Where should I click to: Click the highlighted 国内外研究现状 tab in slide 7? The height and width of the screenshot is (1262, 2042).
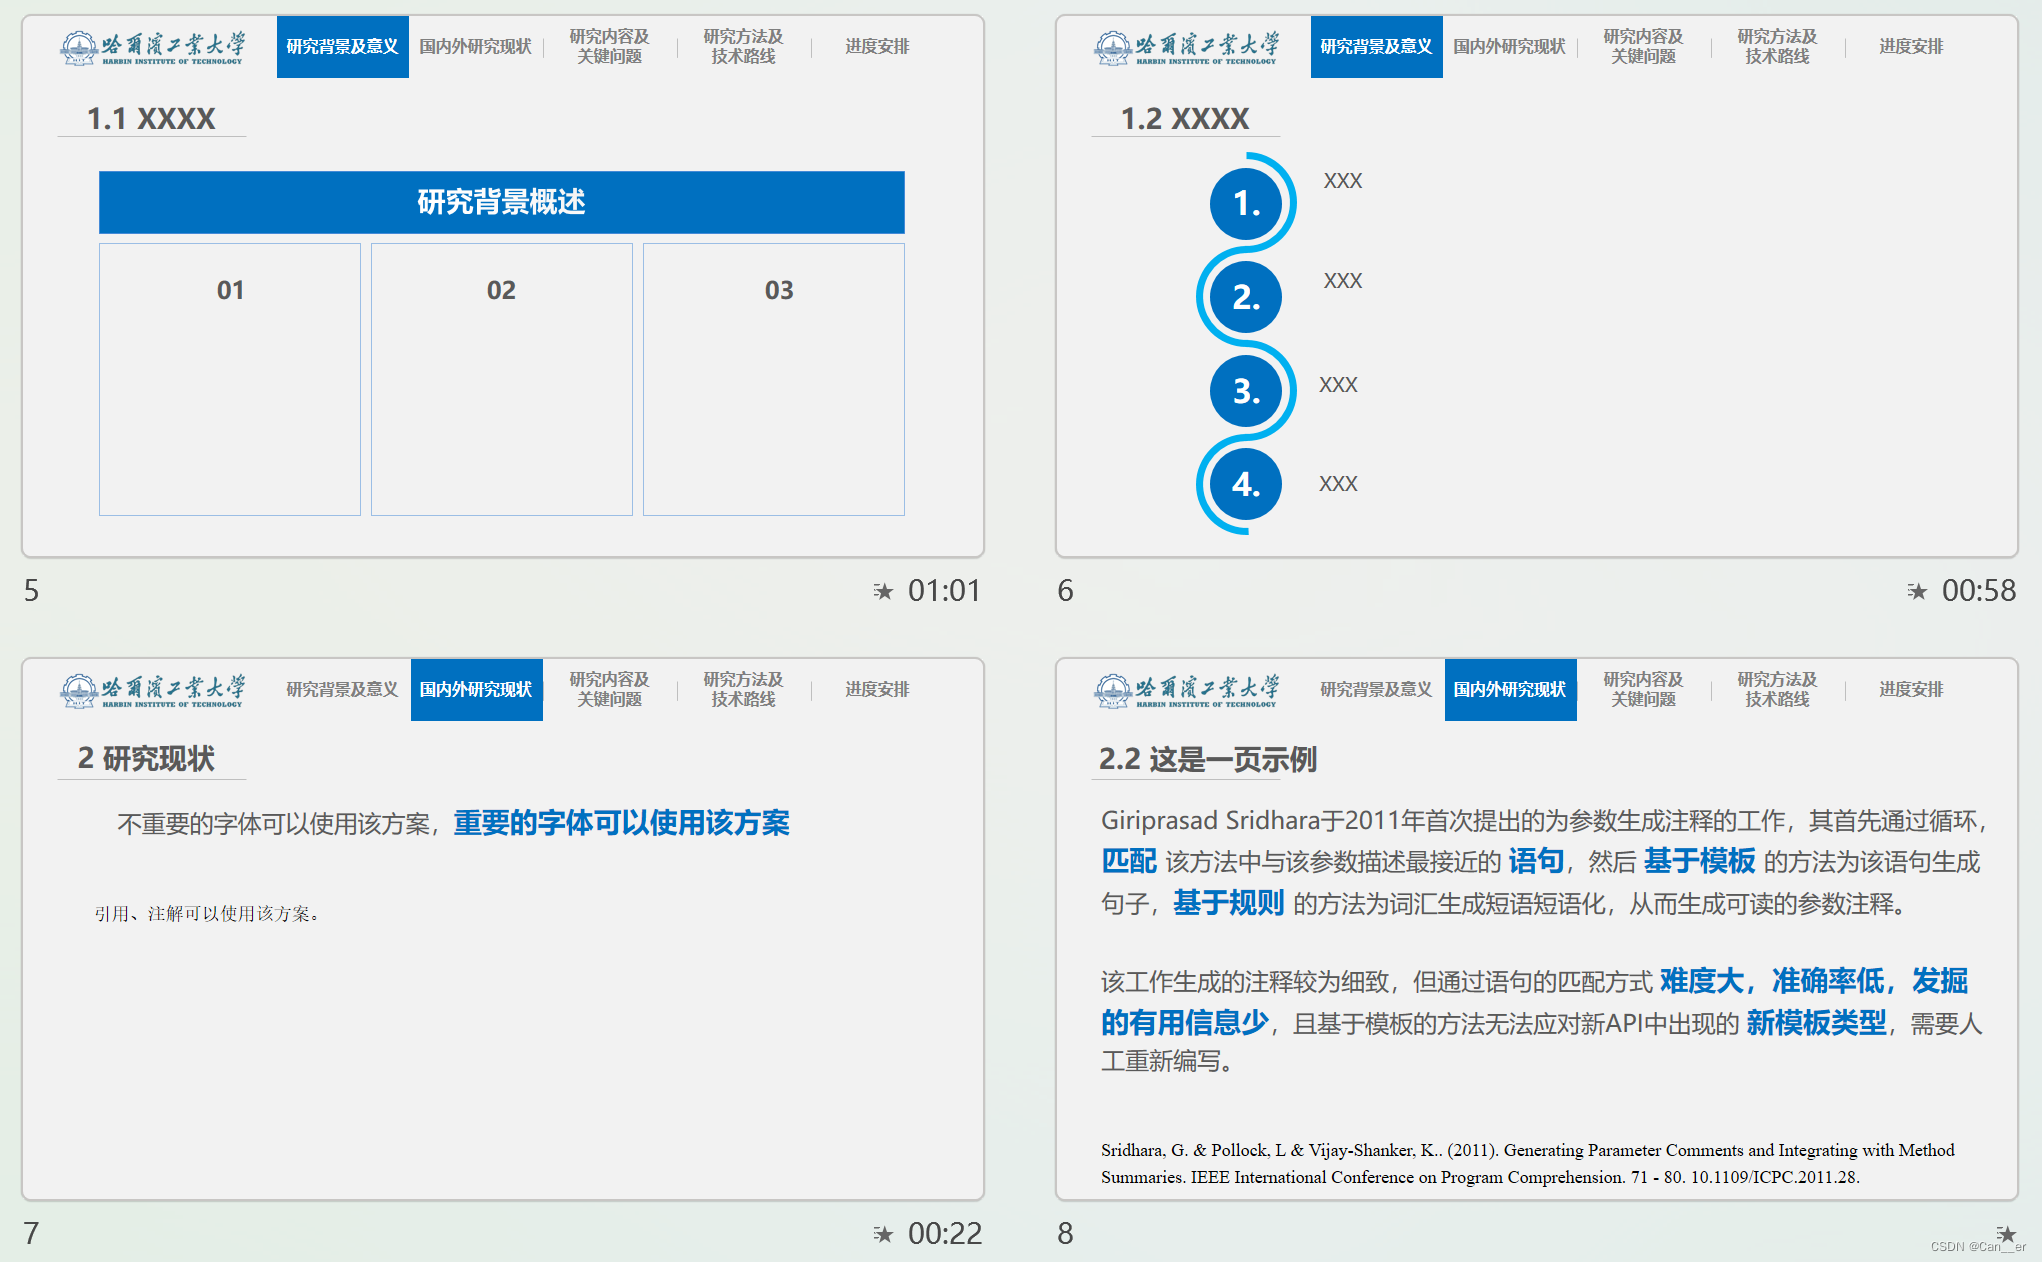477,690
